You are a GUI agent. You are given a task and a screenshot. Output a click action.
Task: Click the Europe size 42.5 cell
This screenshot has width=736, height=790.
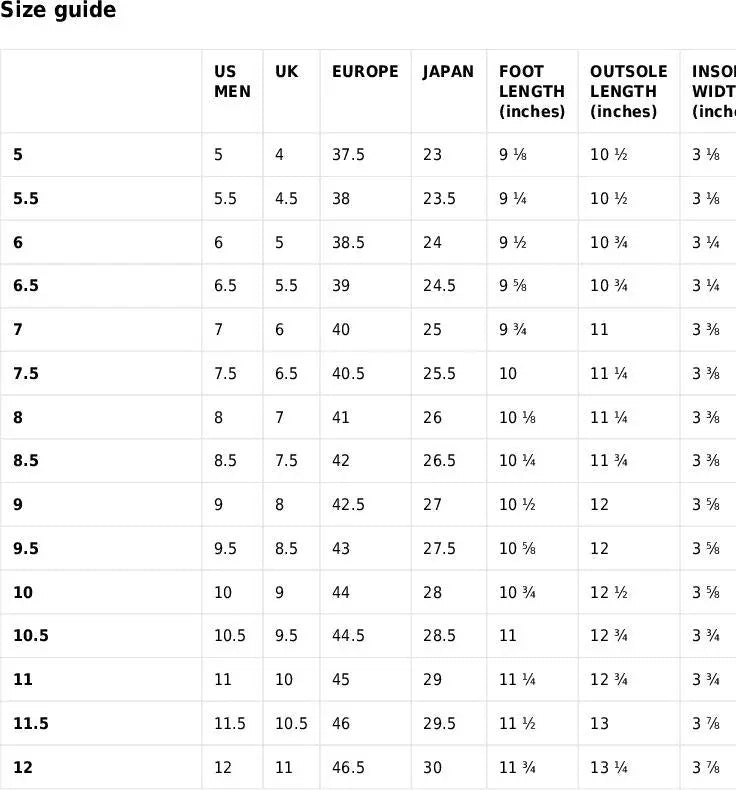point(348,505)
